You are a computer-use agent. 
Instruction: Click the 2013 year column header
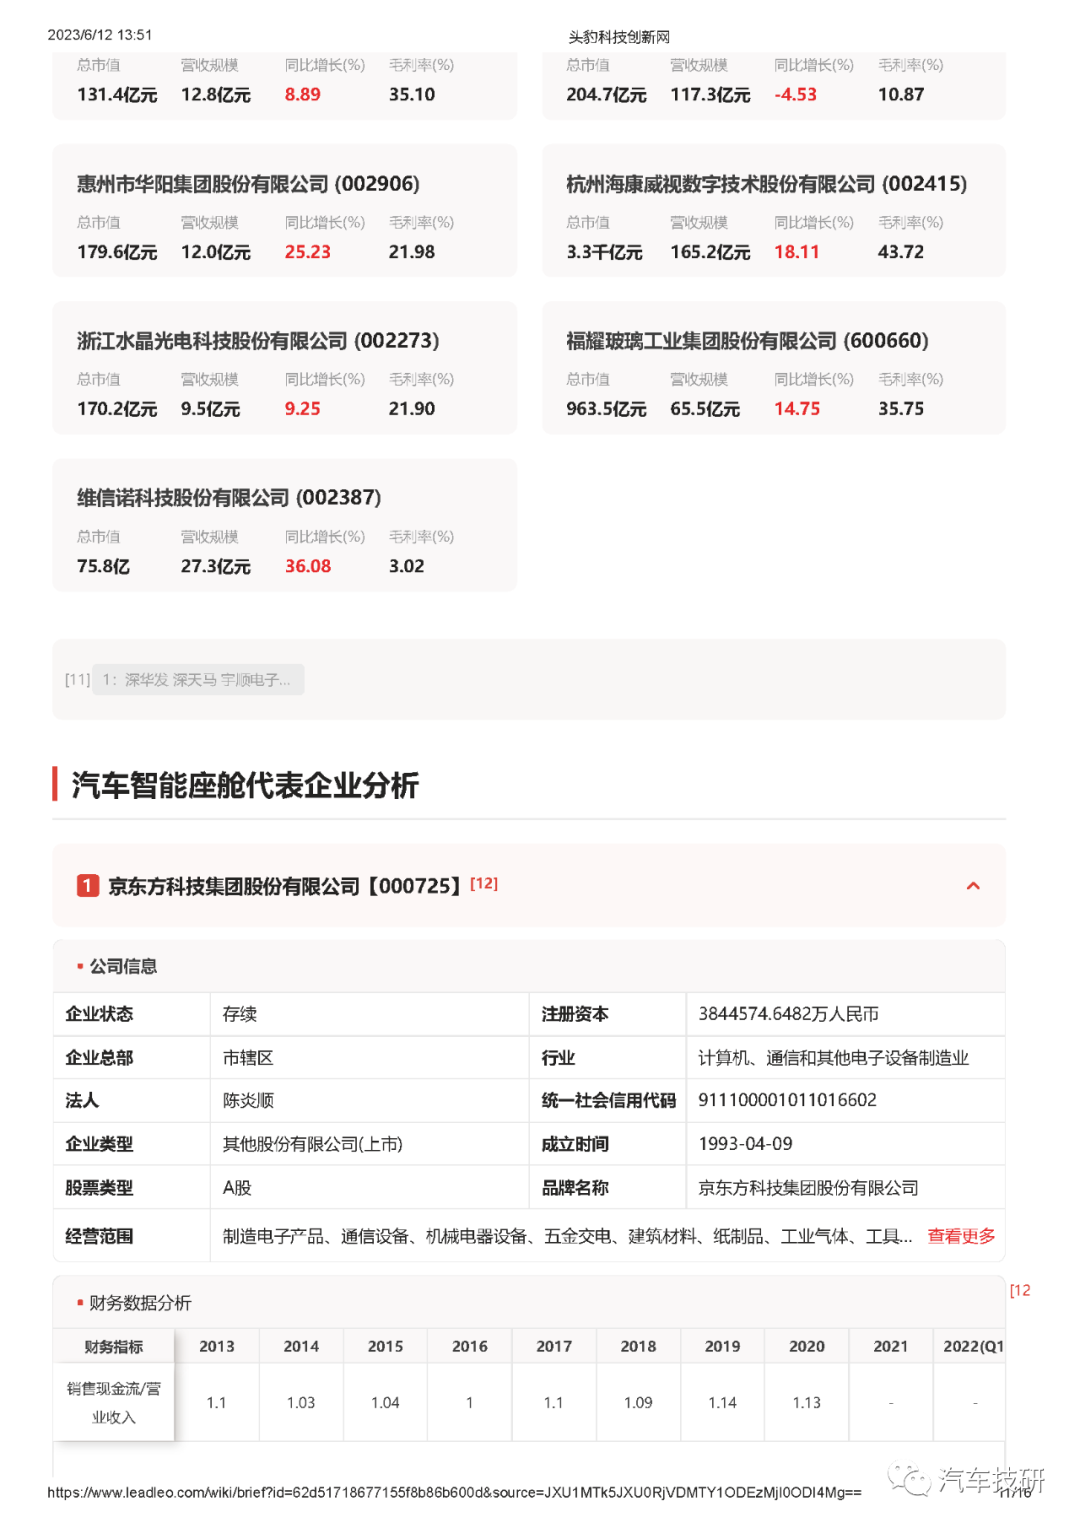point(217,1346)
